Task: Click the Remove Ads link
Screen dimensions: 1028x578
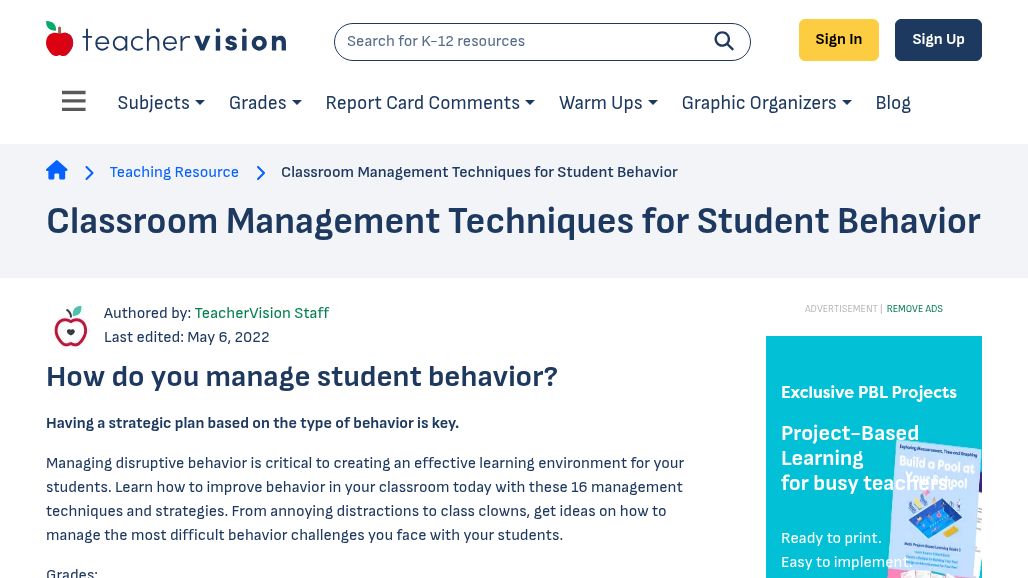Action: coord(914,309)
